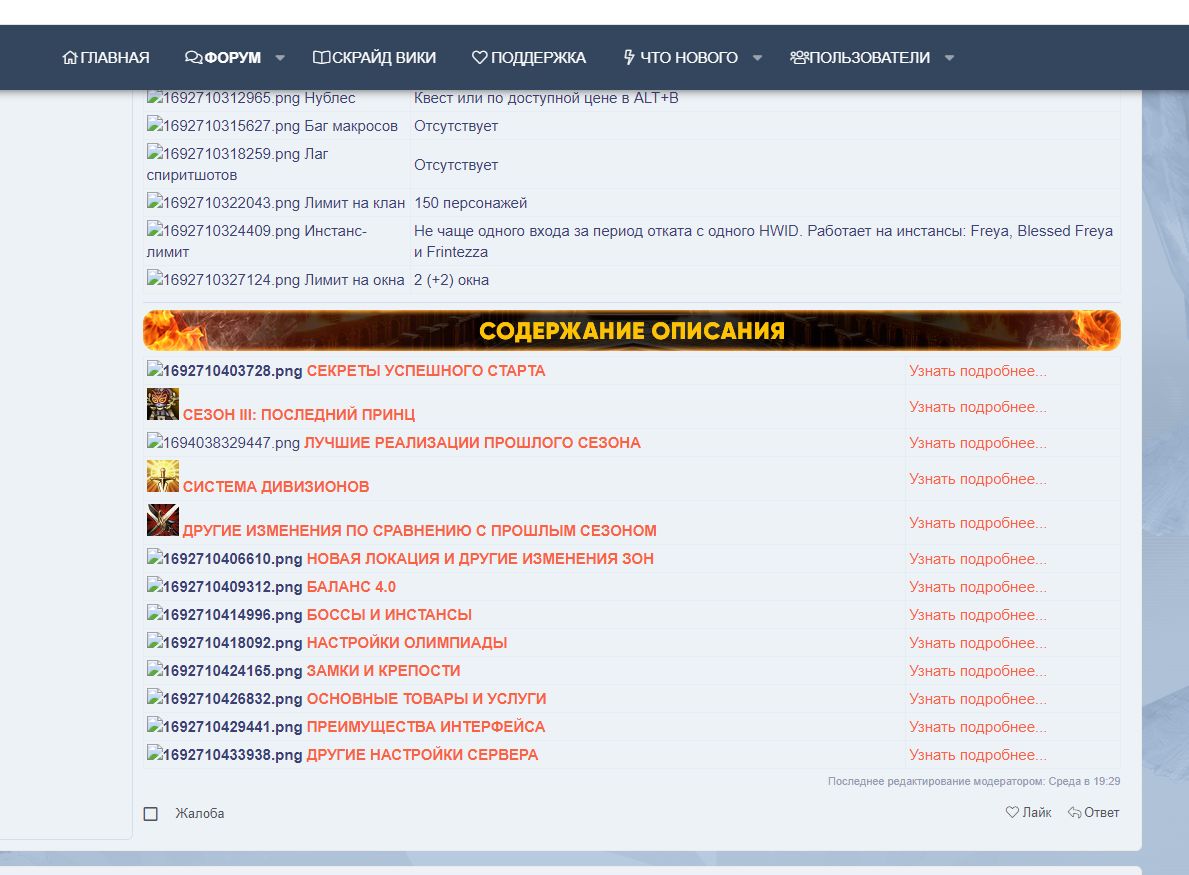The width and height of the screenshot is (1189, 875).
Task: Open the Поддержка menu item
Action: (x=529, y=58)
